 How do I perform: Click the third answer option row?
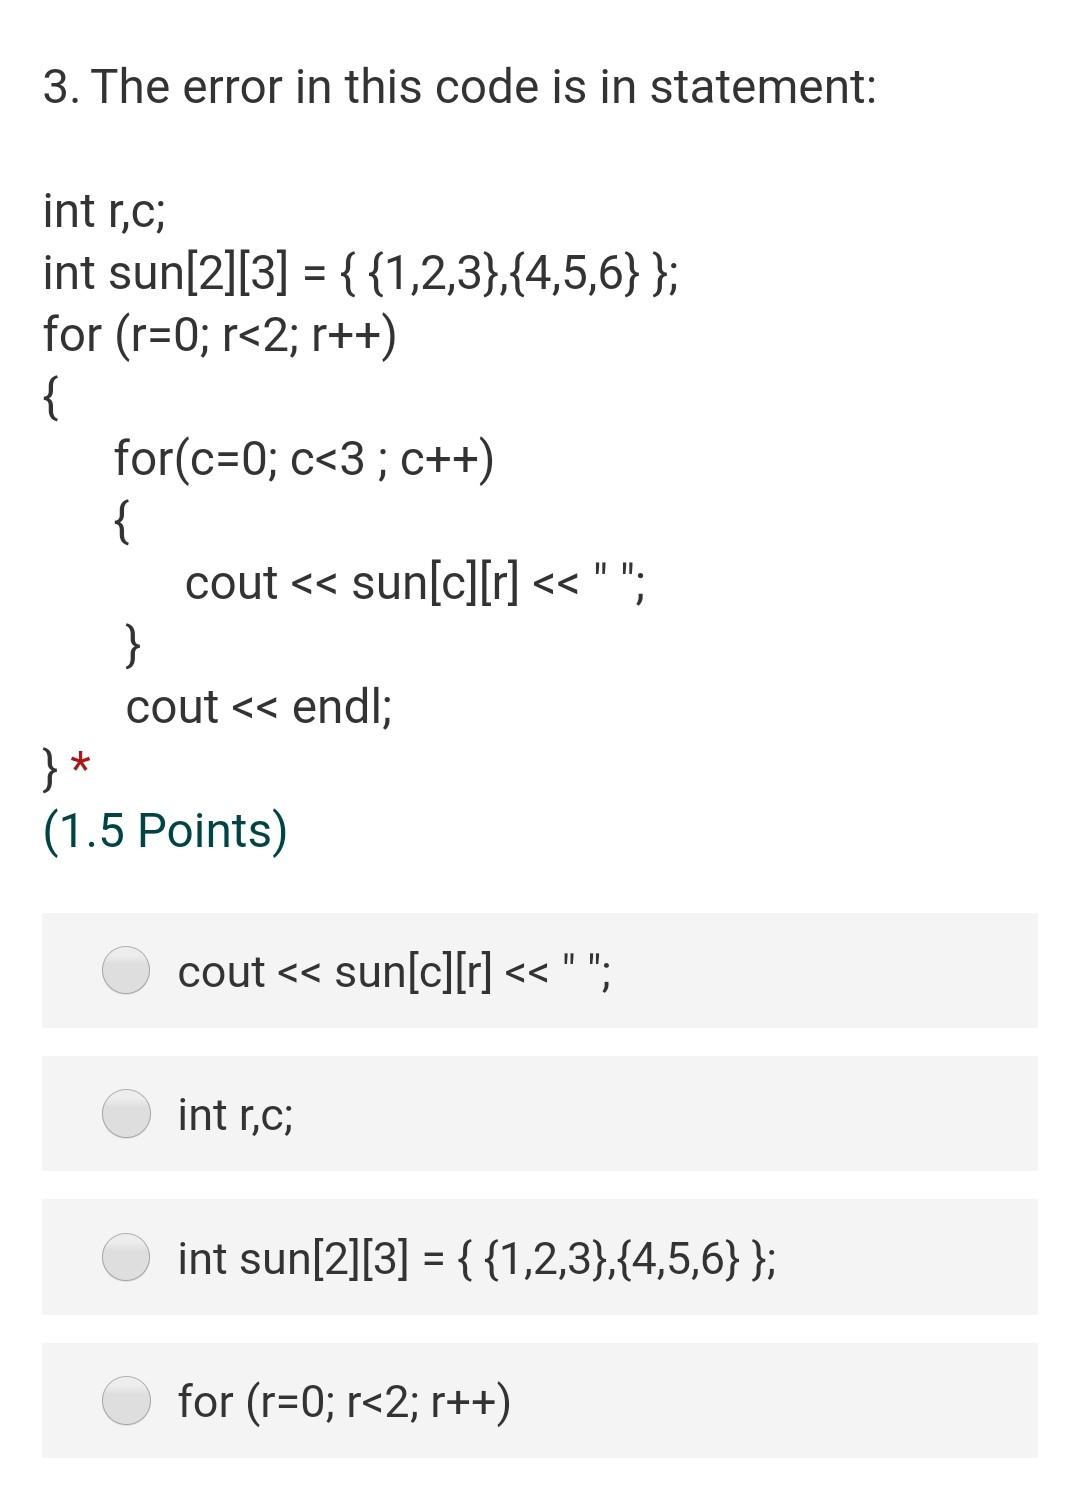click(540, 1256)
